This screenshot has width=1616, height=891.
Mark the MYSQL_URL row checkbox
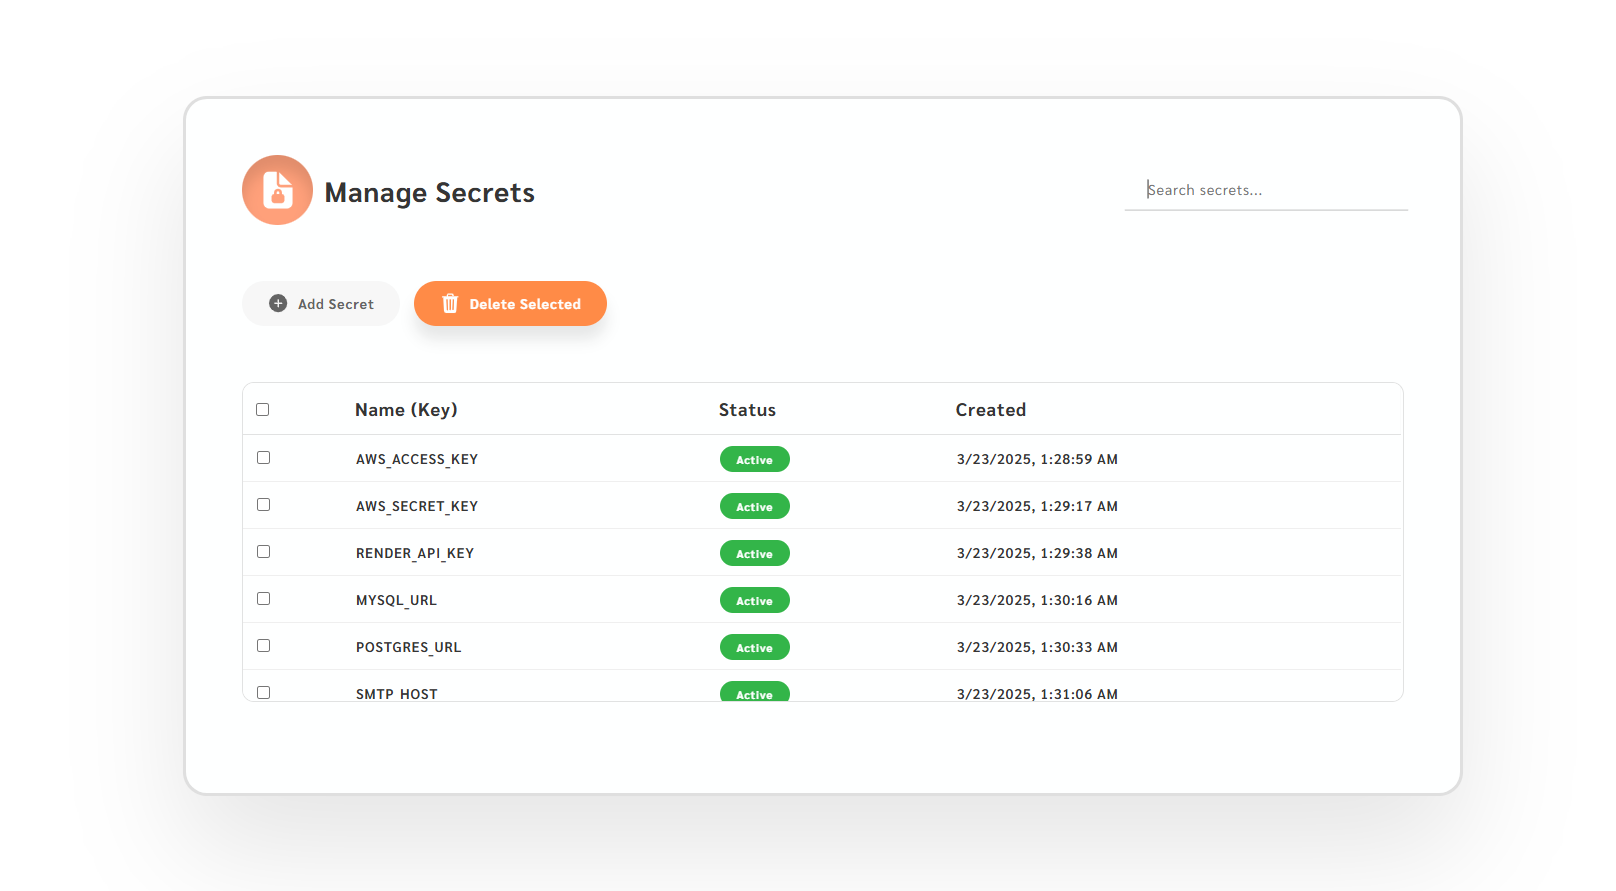coord(264,599)
